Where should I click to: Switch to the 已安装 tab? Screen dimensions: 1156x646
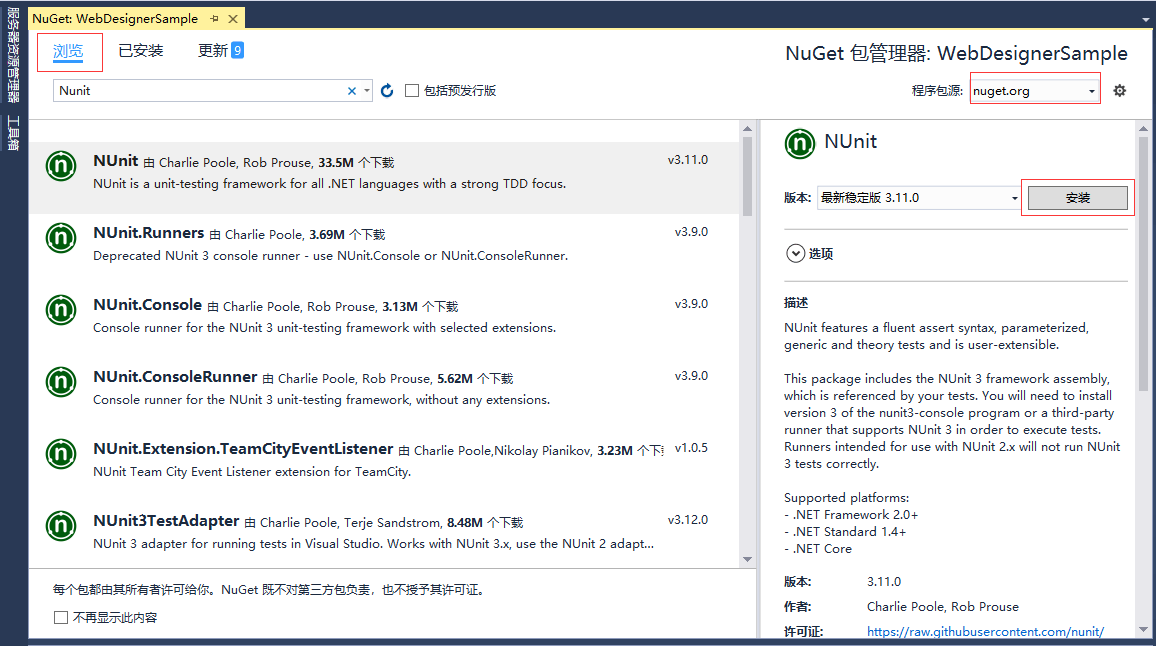pyautogui.click(x=140, y=50)
